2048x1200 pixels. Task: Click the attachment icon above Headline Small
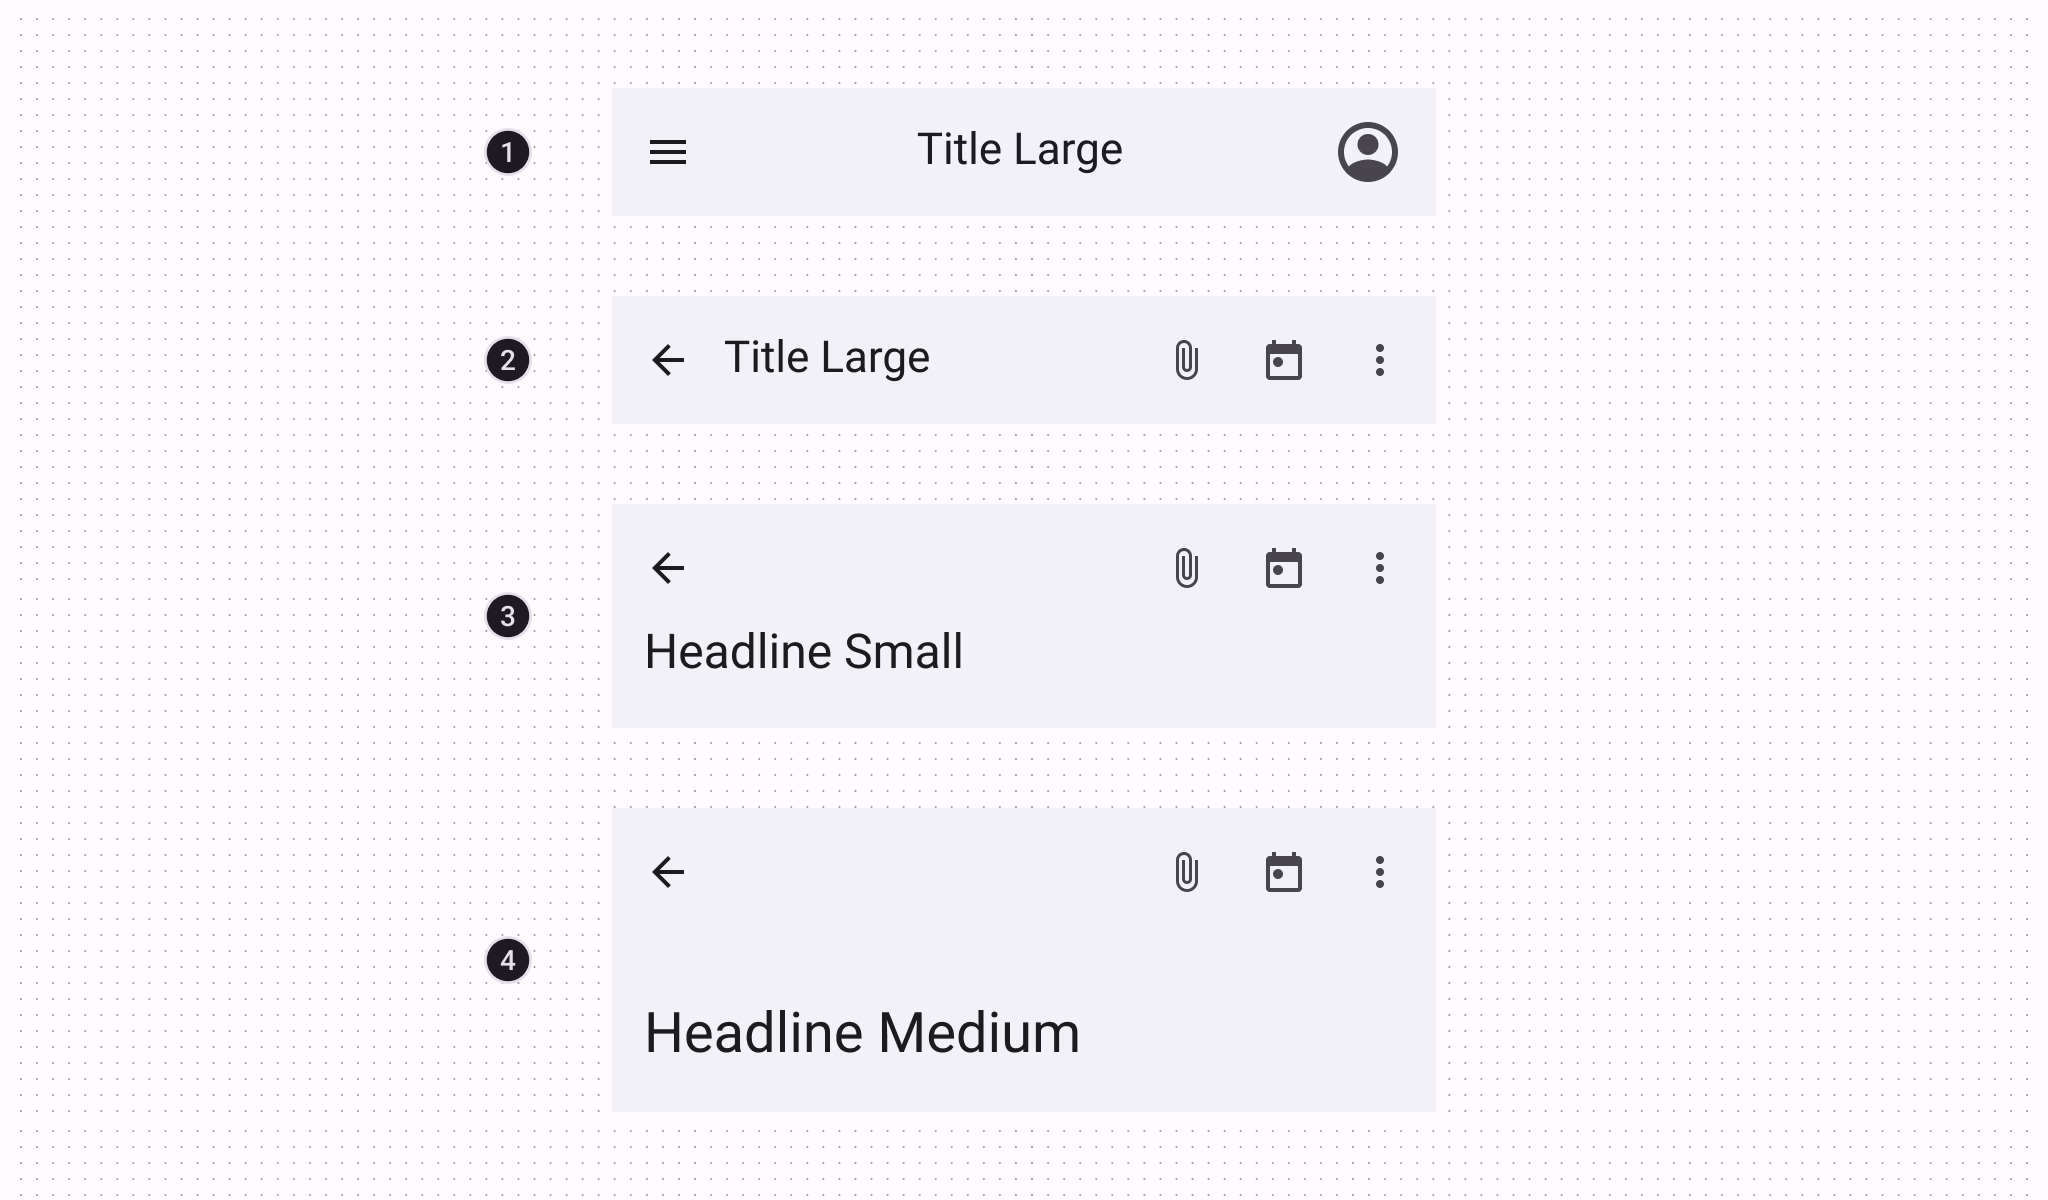coord(1187,568)
